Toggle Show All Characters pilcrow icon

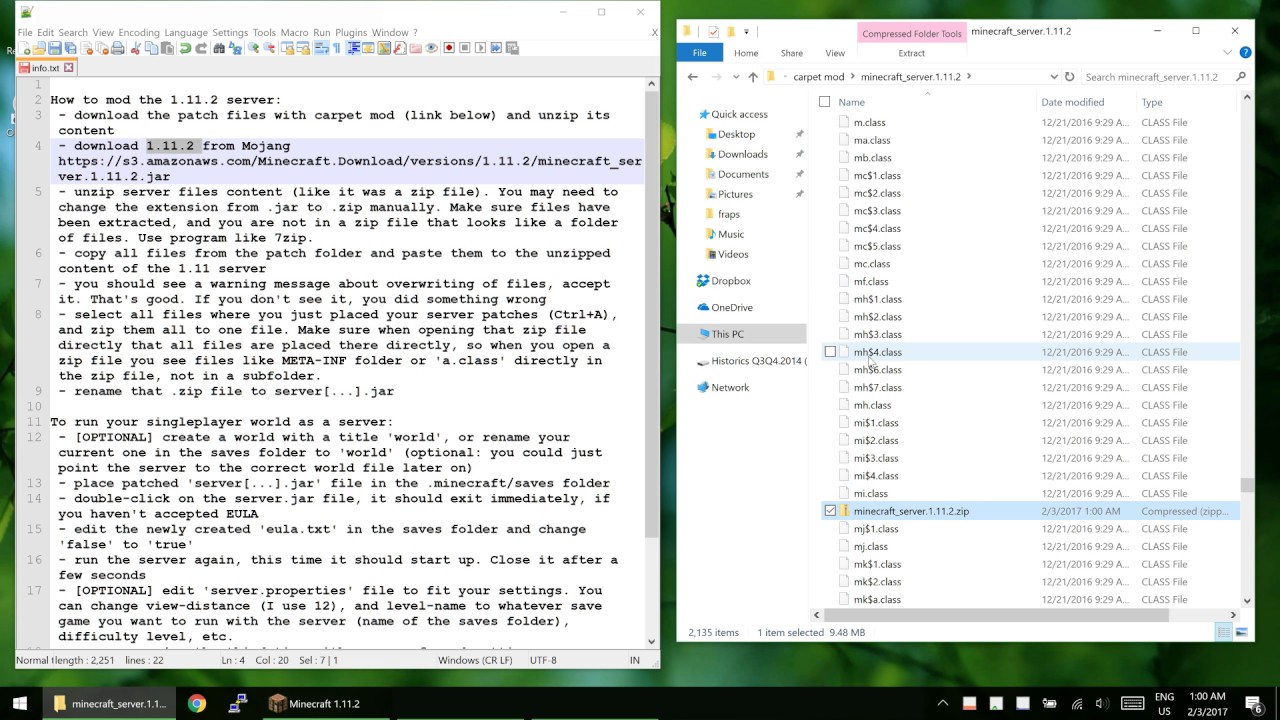click(336, 48)
